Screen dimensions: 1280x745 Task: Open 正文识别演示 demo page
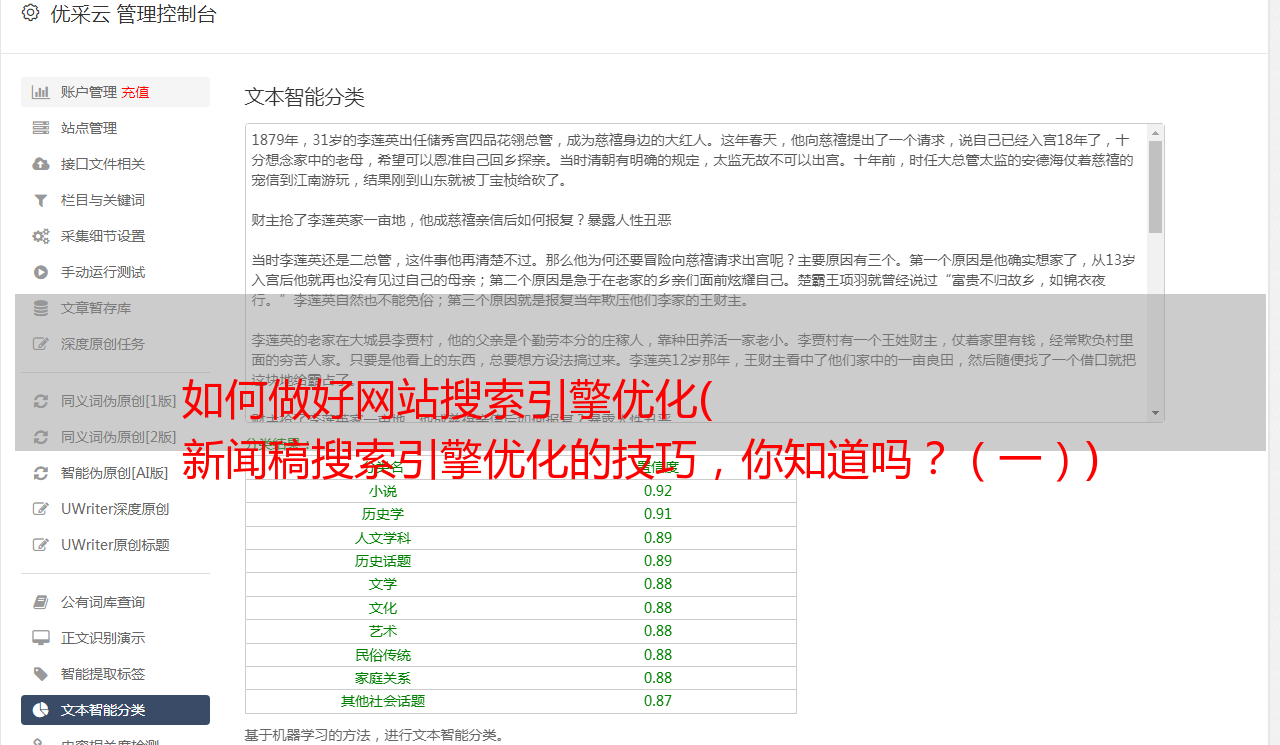(x=115, y=638)
